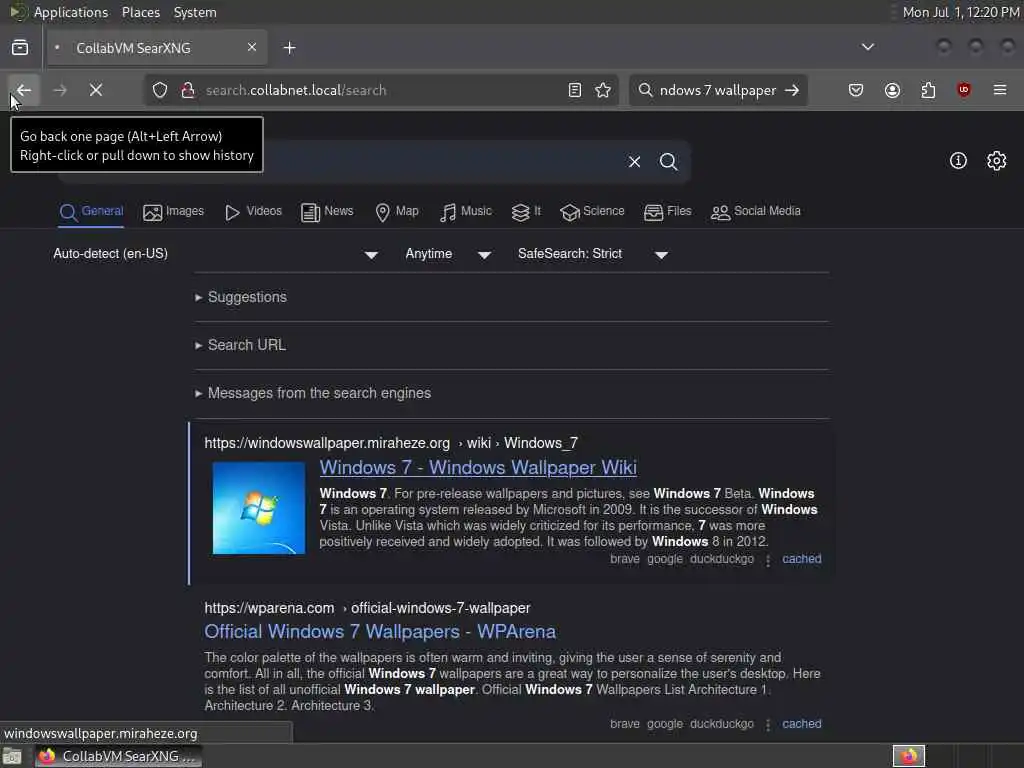Select the General search category
This screenshot has width=1024, height=768.
(x=91, y=212)
